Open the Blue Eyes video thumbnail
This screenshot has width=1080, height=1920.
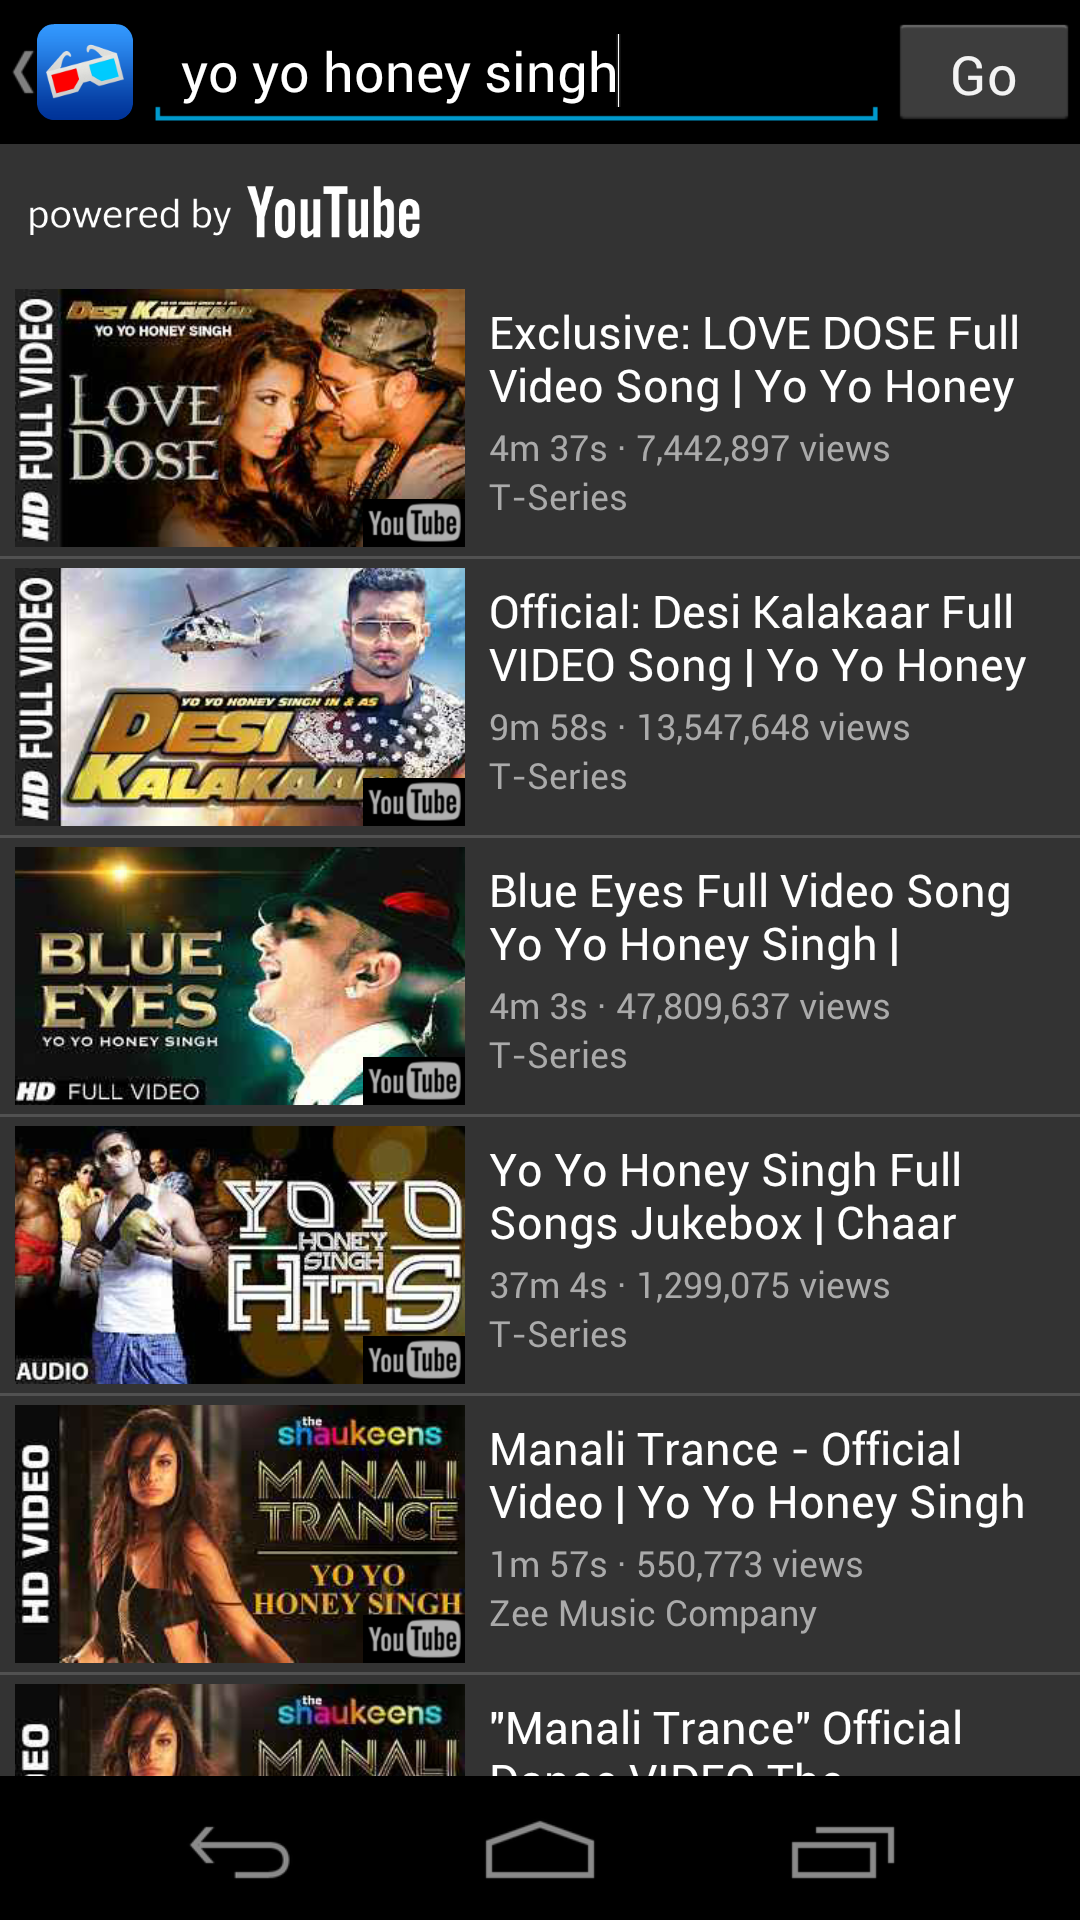(x=240, y=976)
